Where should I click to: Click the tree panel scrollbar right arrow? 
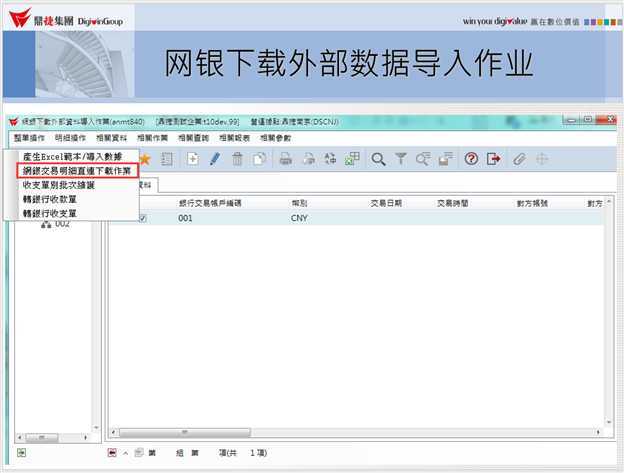tap(86, 438)
